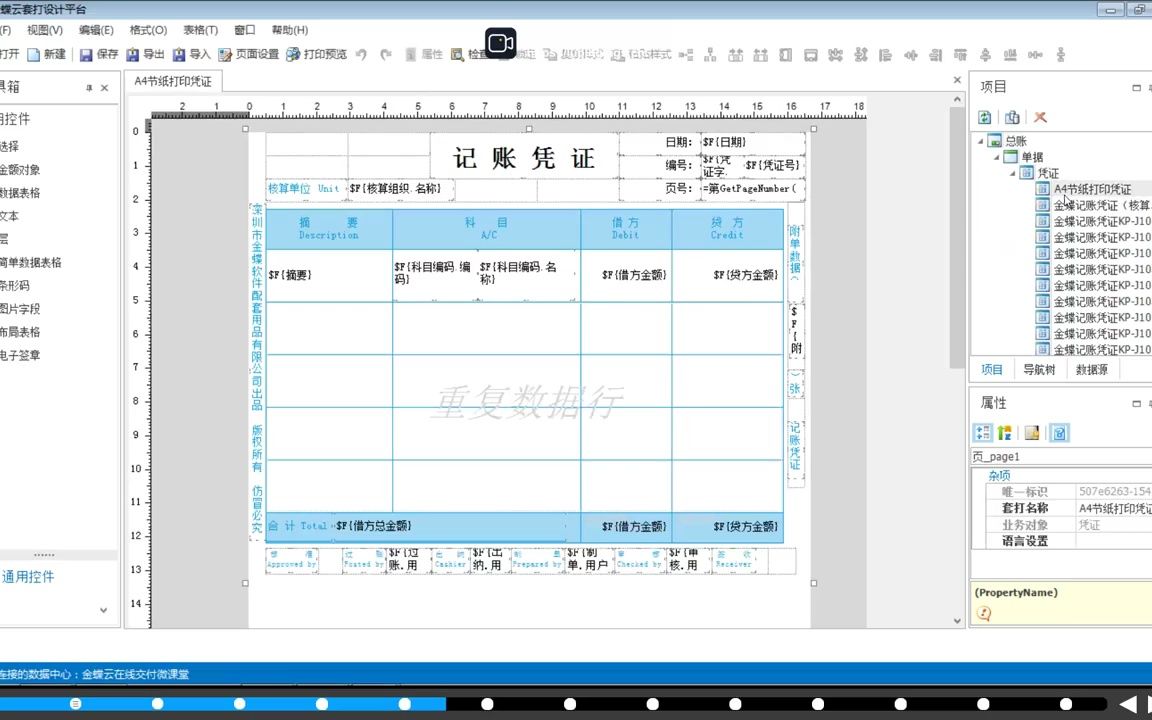
Task: Open the 格式(O) menu
Action: coord(146,30)
